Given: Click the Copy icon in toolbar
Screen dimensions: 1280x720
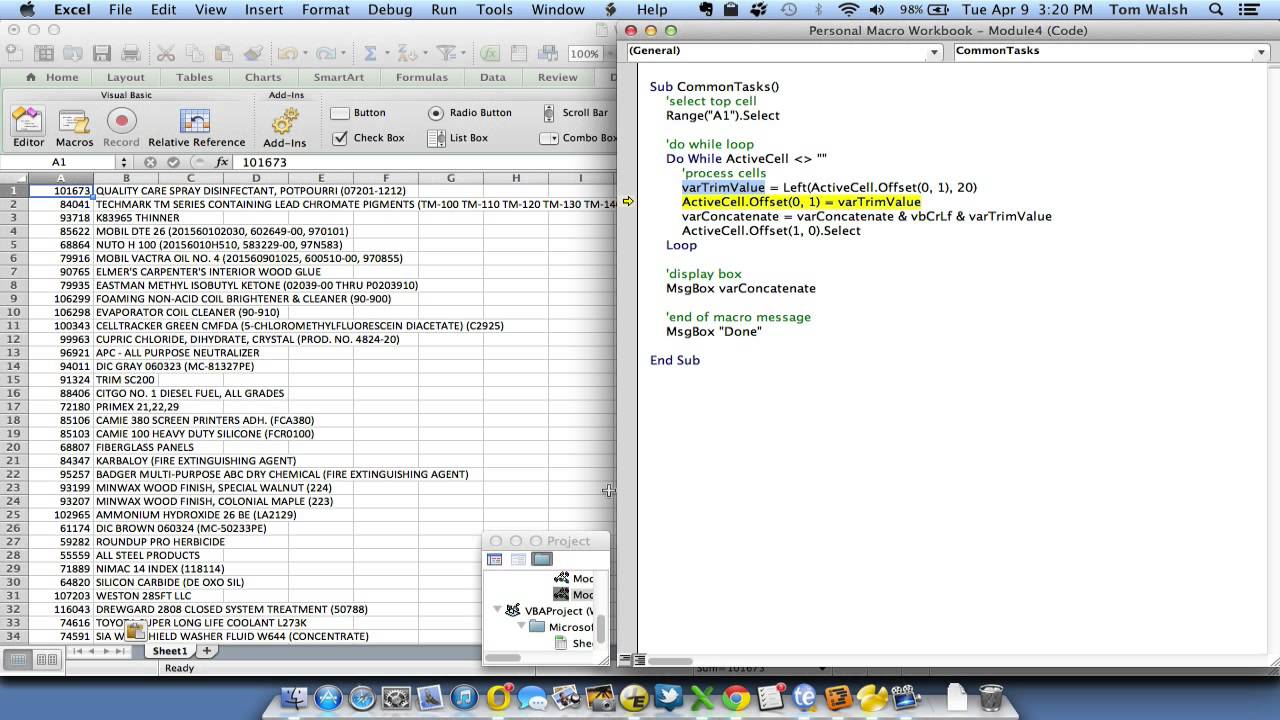Looking at the screenshot, I should click(x=195, y=54).
